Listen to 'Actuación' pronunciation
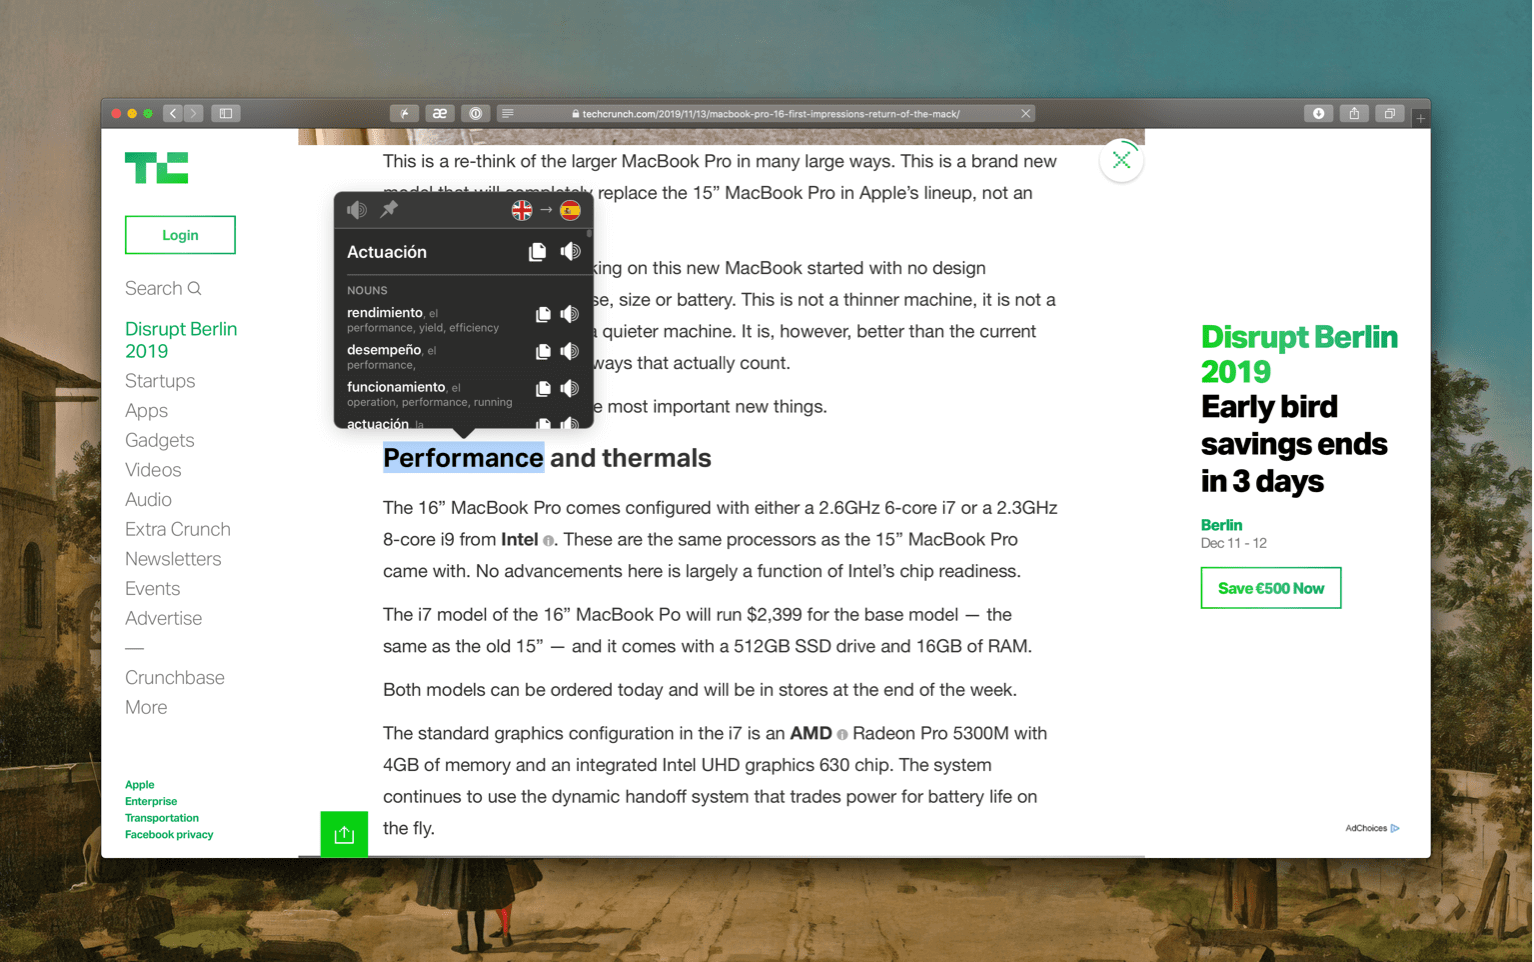The height and width of the screenshot is (962, 1534). [570, 252]
